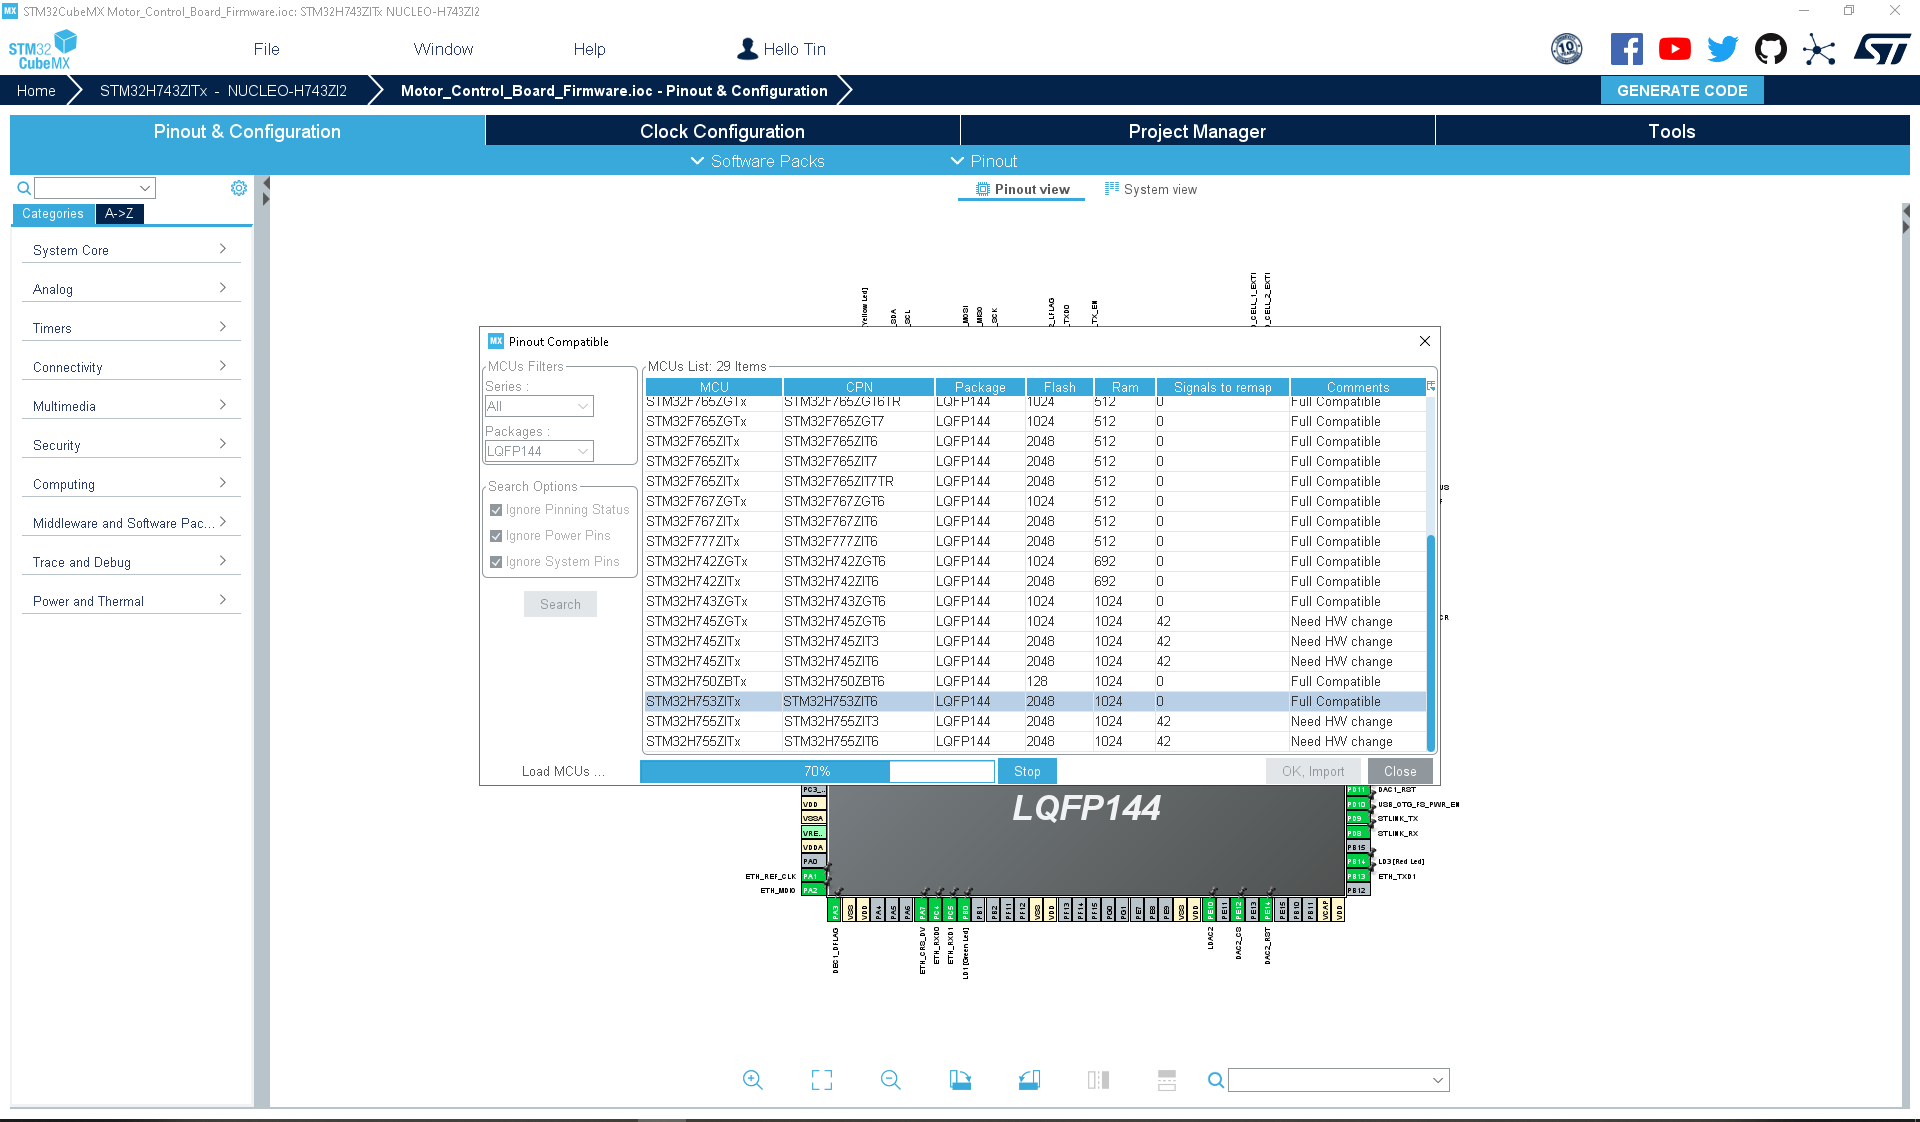Viewport: 1920px width, 1122px height.
Task: Toggle the Ignore System Pins checkbox
Action: [x=496, y=562]
